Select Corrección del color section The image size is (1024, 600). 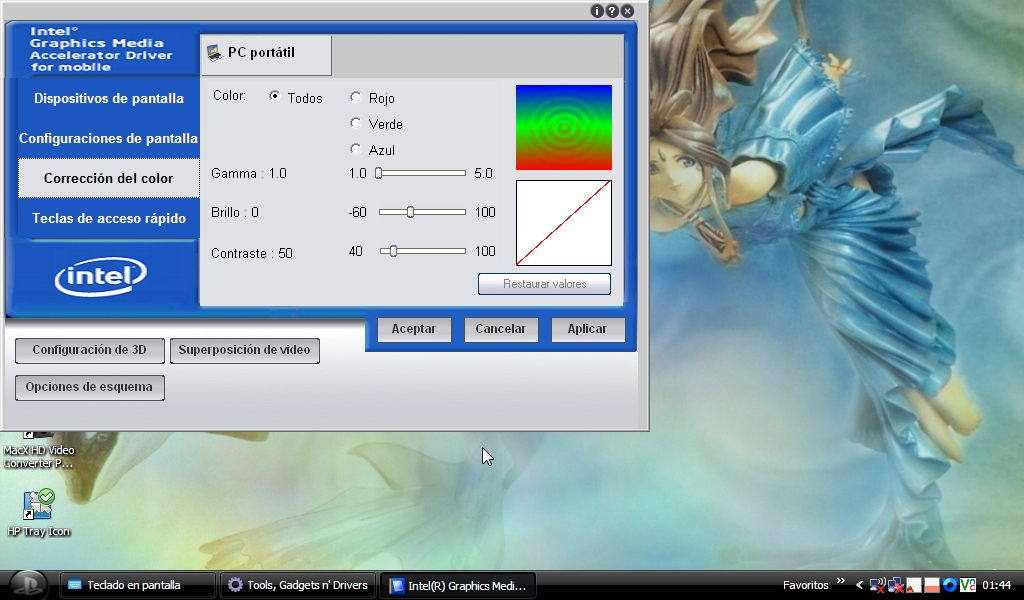click(x=108, y=178)
